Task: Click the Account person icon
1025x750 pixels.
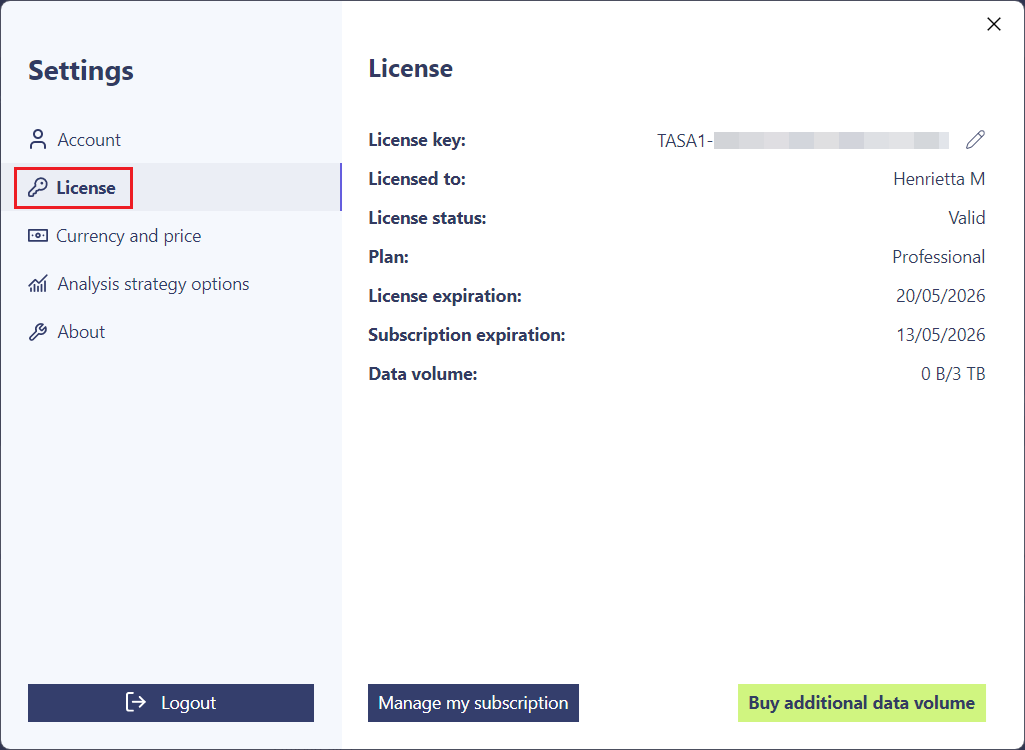Action: 38,139
